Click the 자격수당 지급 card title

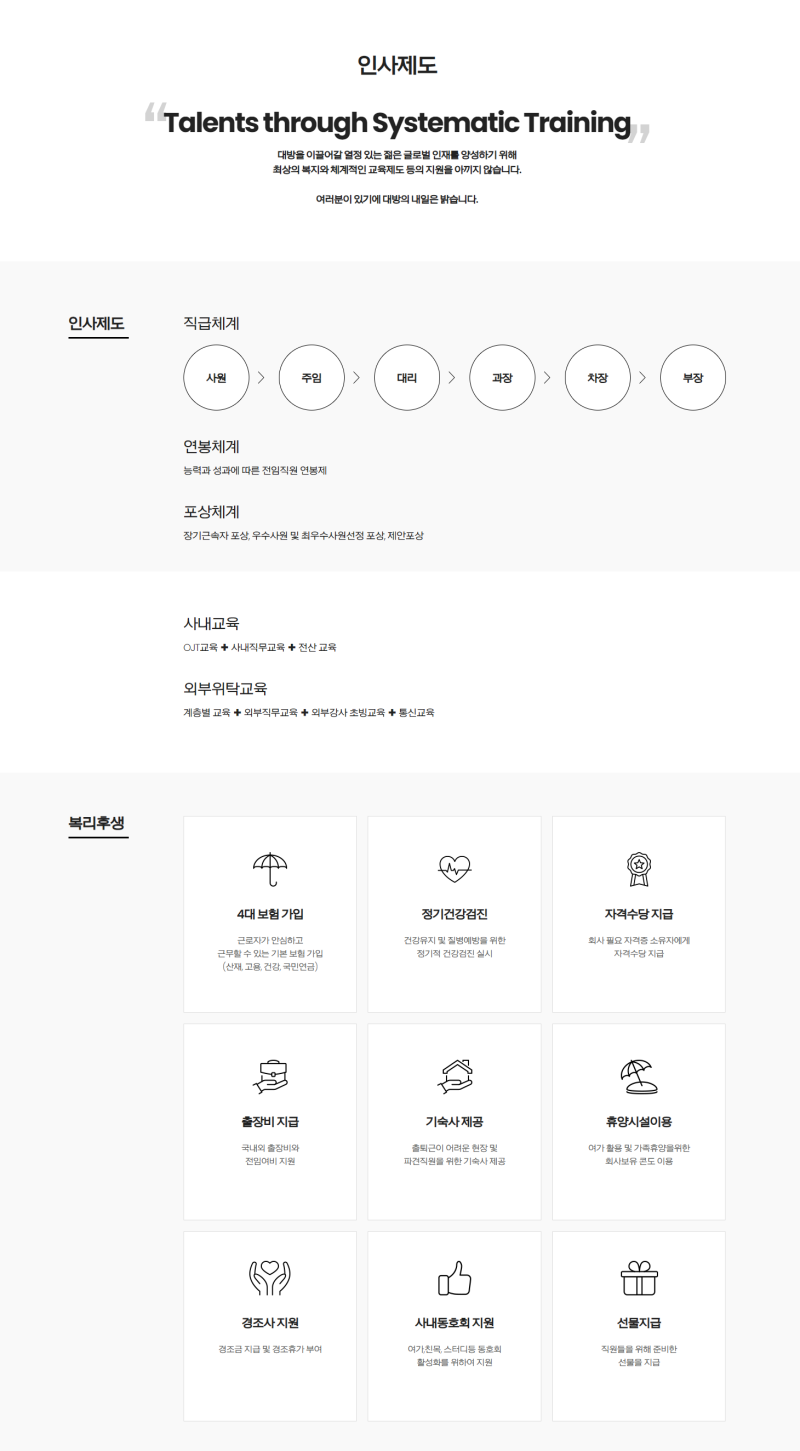[x=638, y=914]
